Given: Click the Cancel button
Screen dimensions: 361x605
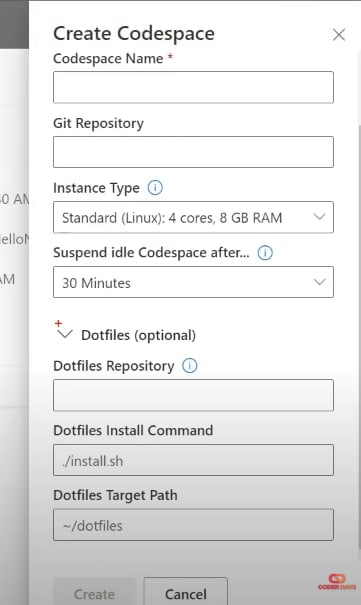Looking at the screenshot, I should click(x=186, y=593).
